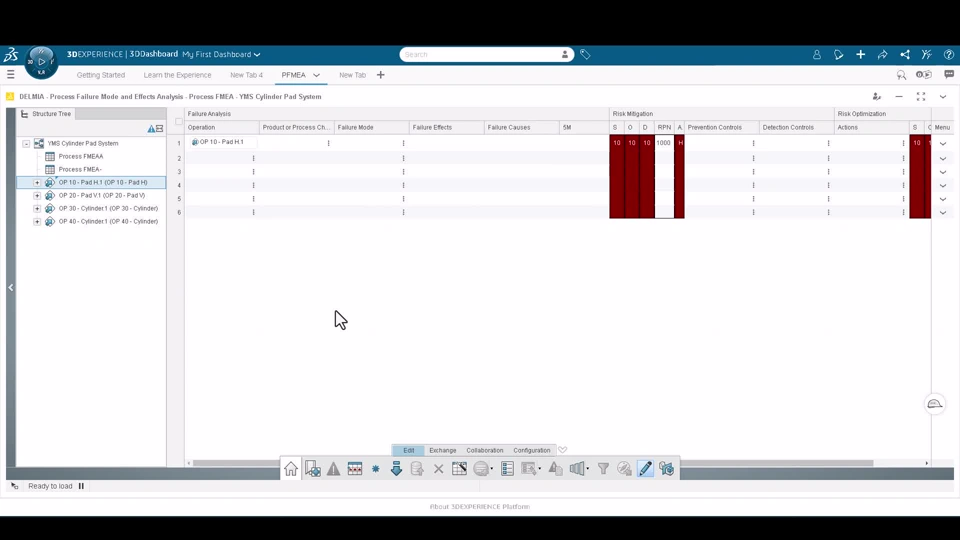Image resolution: width=960 pixels, height=540 pixels.
Task: Click the helmet assistant icon at right
Action: coord(935,403)
